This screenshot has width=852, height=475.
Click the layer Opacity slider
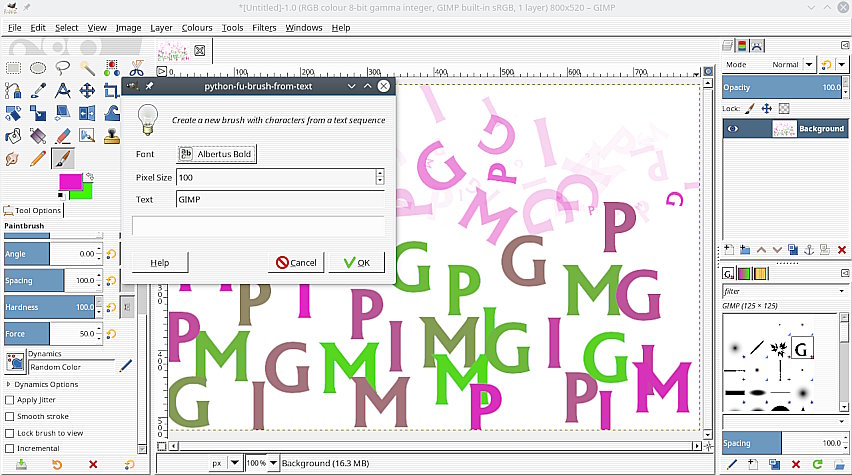point(782,88)
